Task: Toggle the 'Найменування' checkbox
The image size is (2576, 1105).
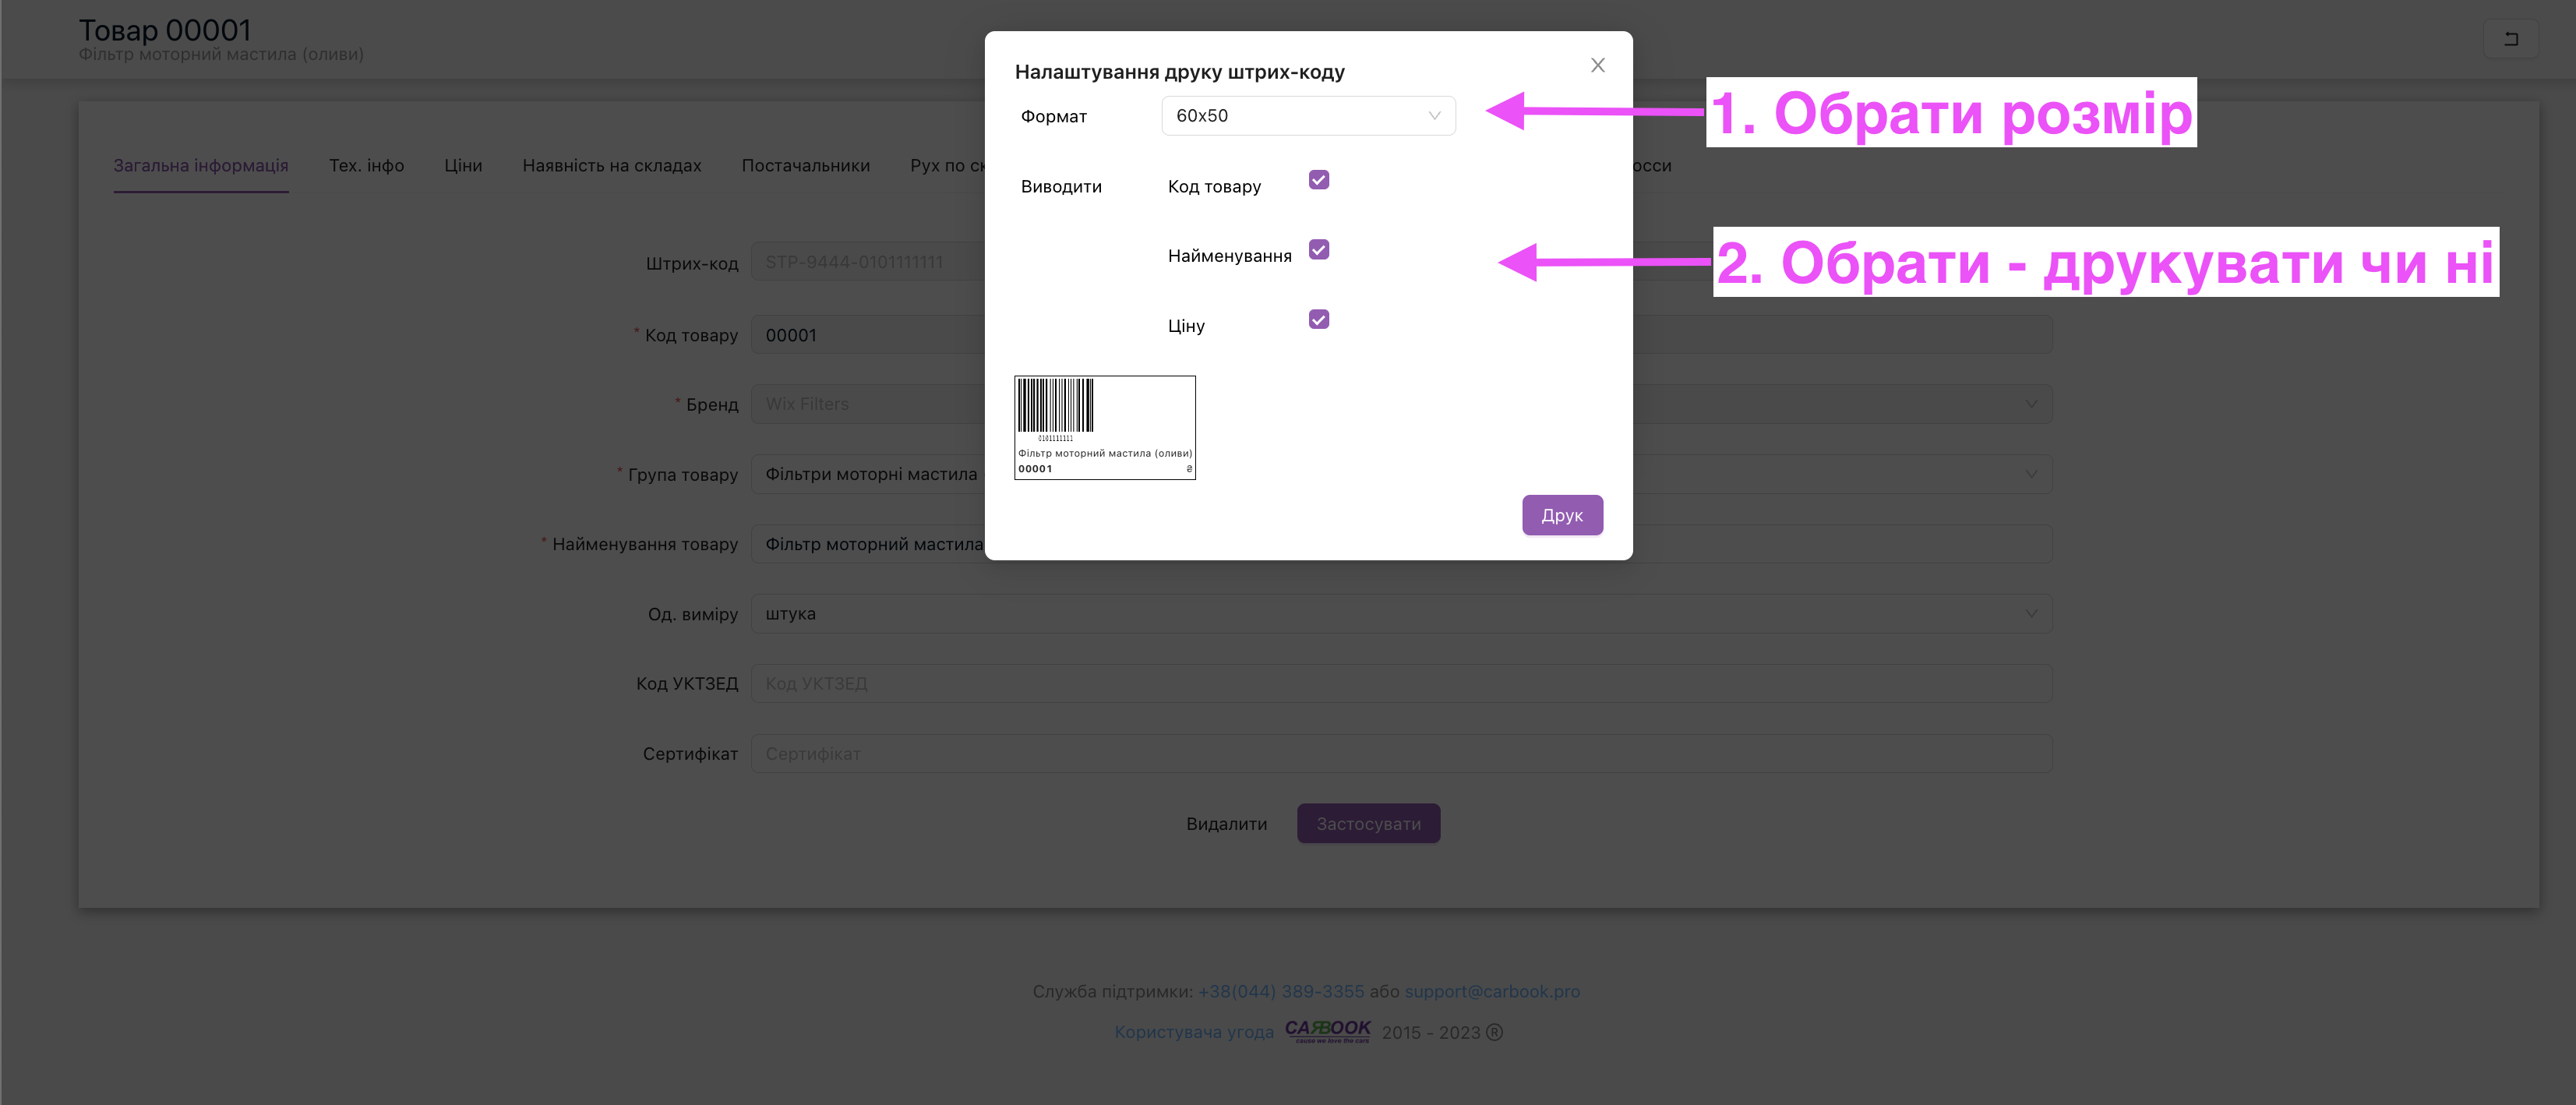Action: 1318,250
